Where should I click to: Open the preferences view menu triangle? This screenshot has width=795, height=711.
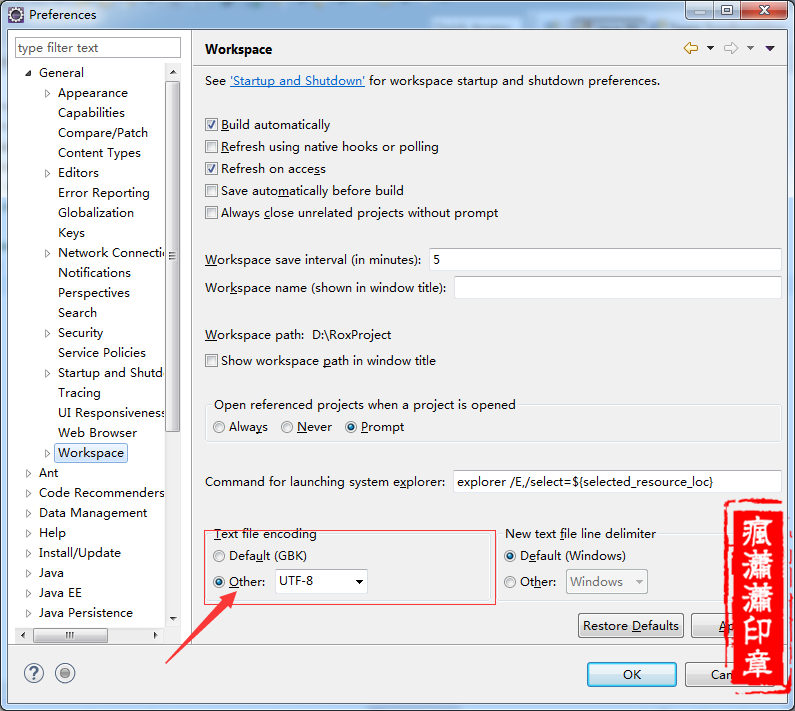(770, 48)
